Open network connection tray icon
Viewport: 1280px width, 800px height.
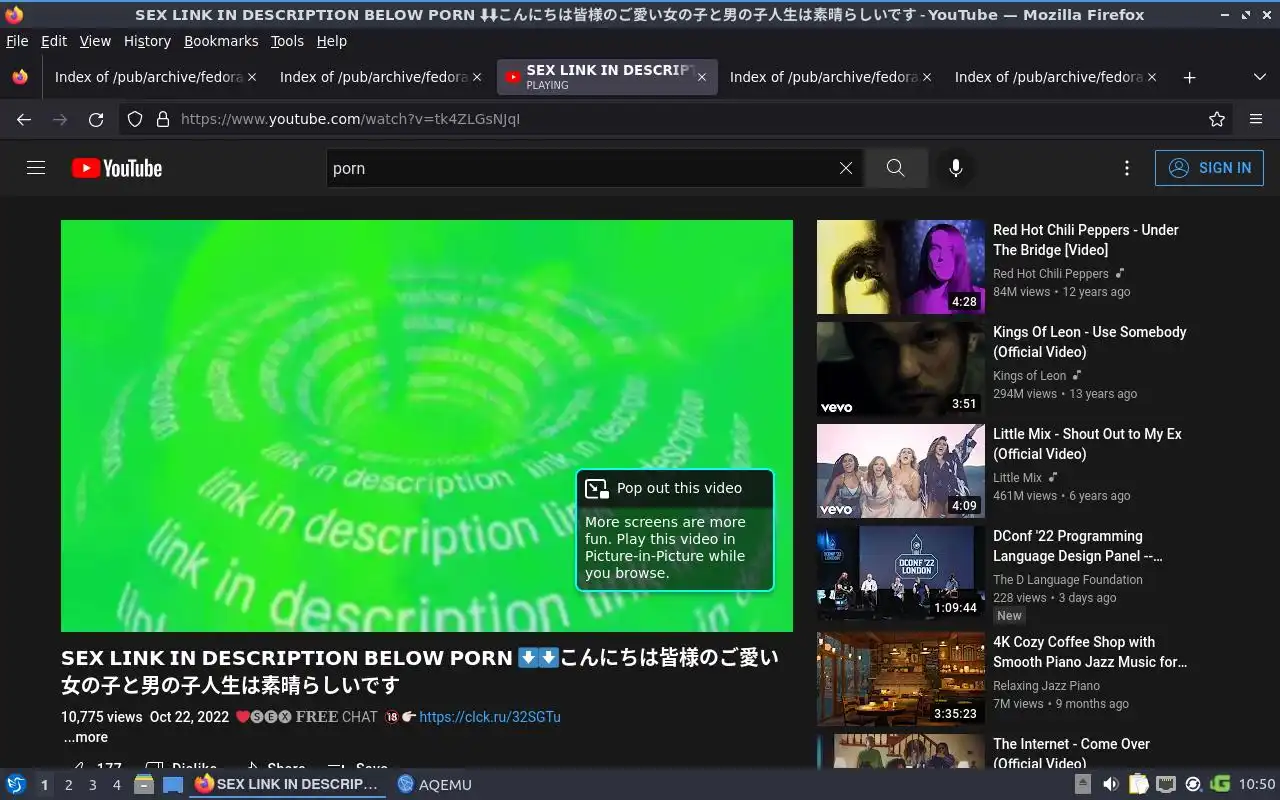[x=1165, y=784]
